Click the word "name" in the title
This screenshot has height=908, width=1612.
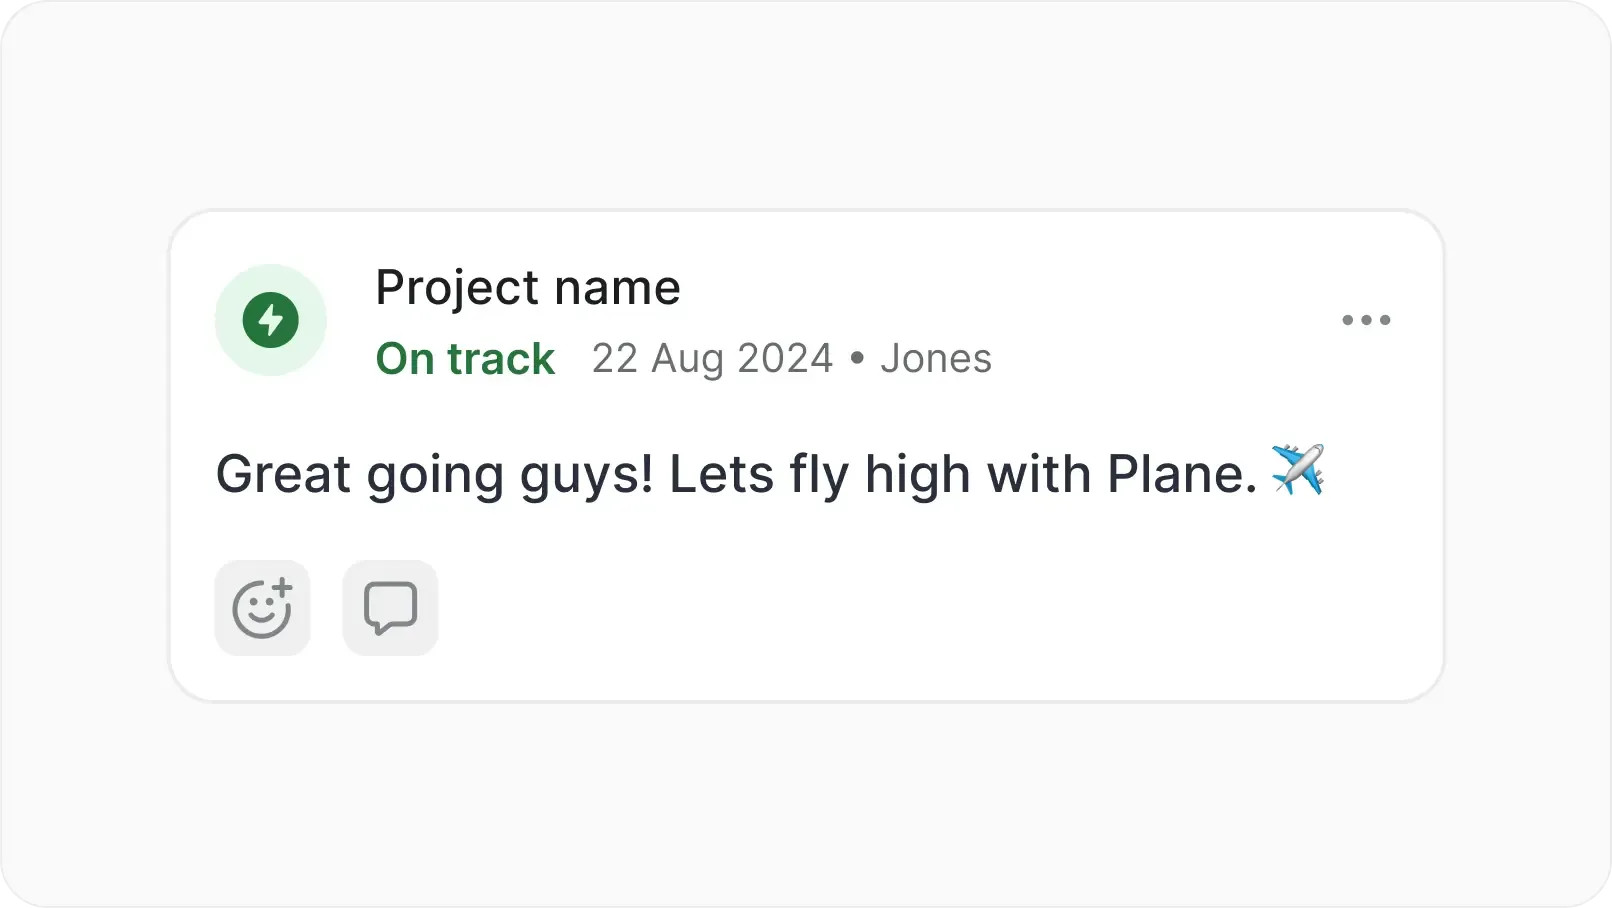[617, 288]
